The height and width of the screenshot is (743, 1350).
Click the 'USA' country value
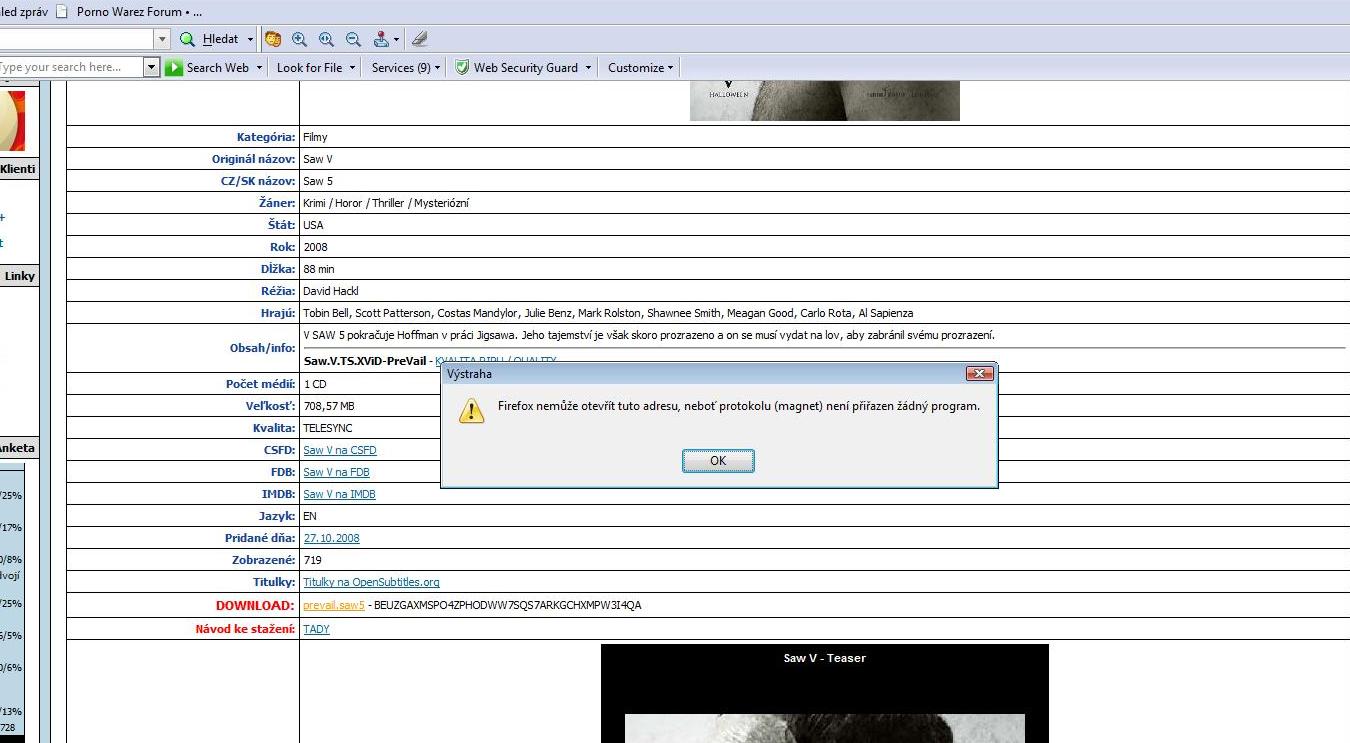coord(313,225)
